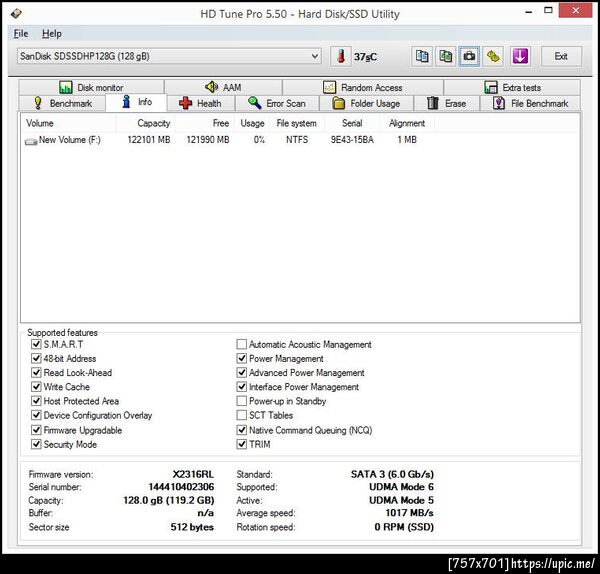The height and width of the screenshot is (574, 600).
Task: Switch to the Disk monitor tab
Action: tap(91, 87)
